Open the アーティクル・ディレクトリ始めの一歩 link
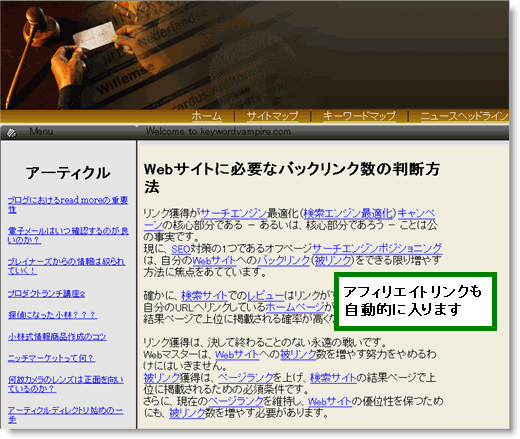 pos(66,415)
